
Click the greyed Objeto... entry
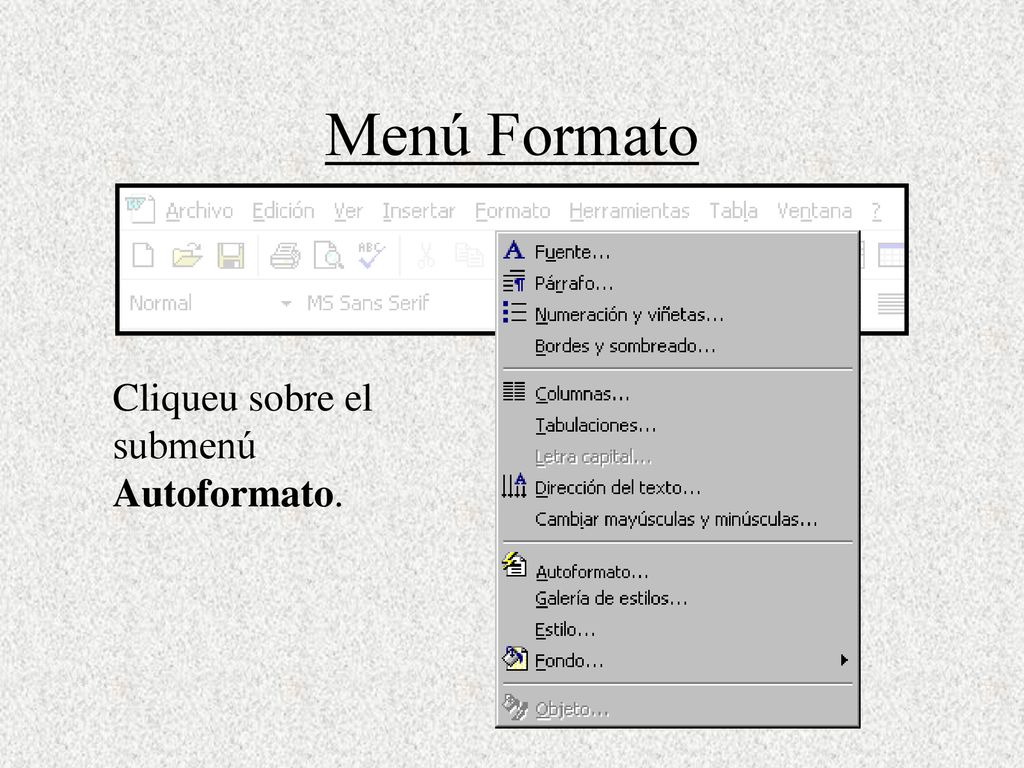click(678, 709)
